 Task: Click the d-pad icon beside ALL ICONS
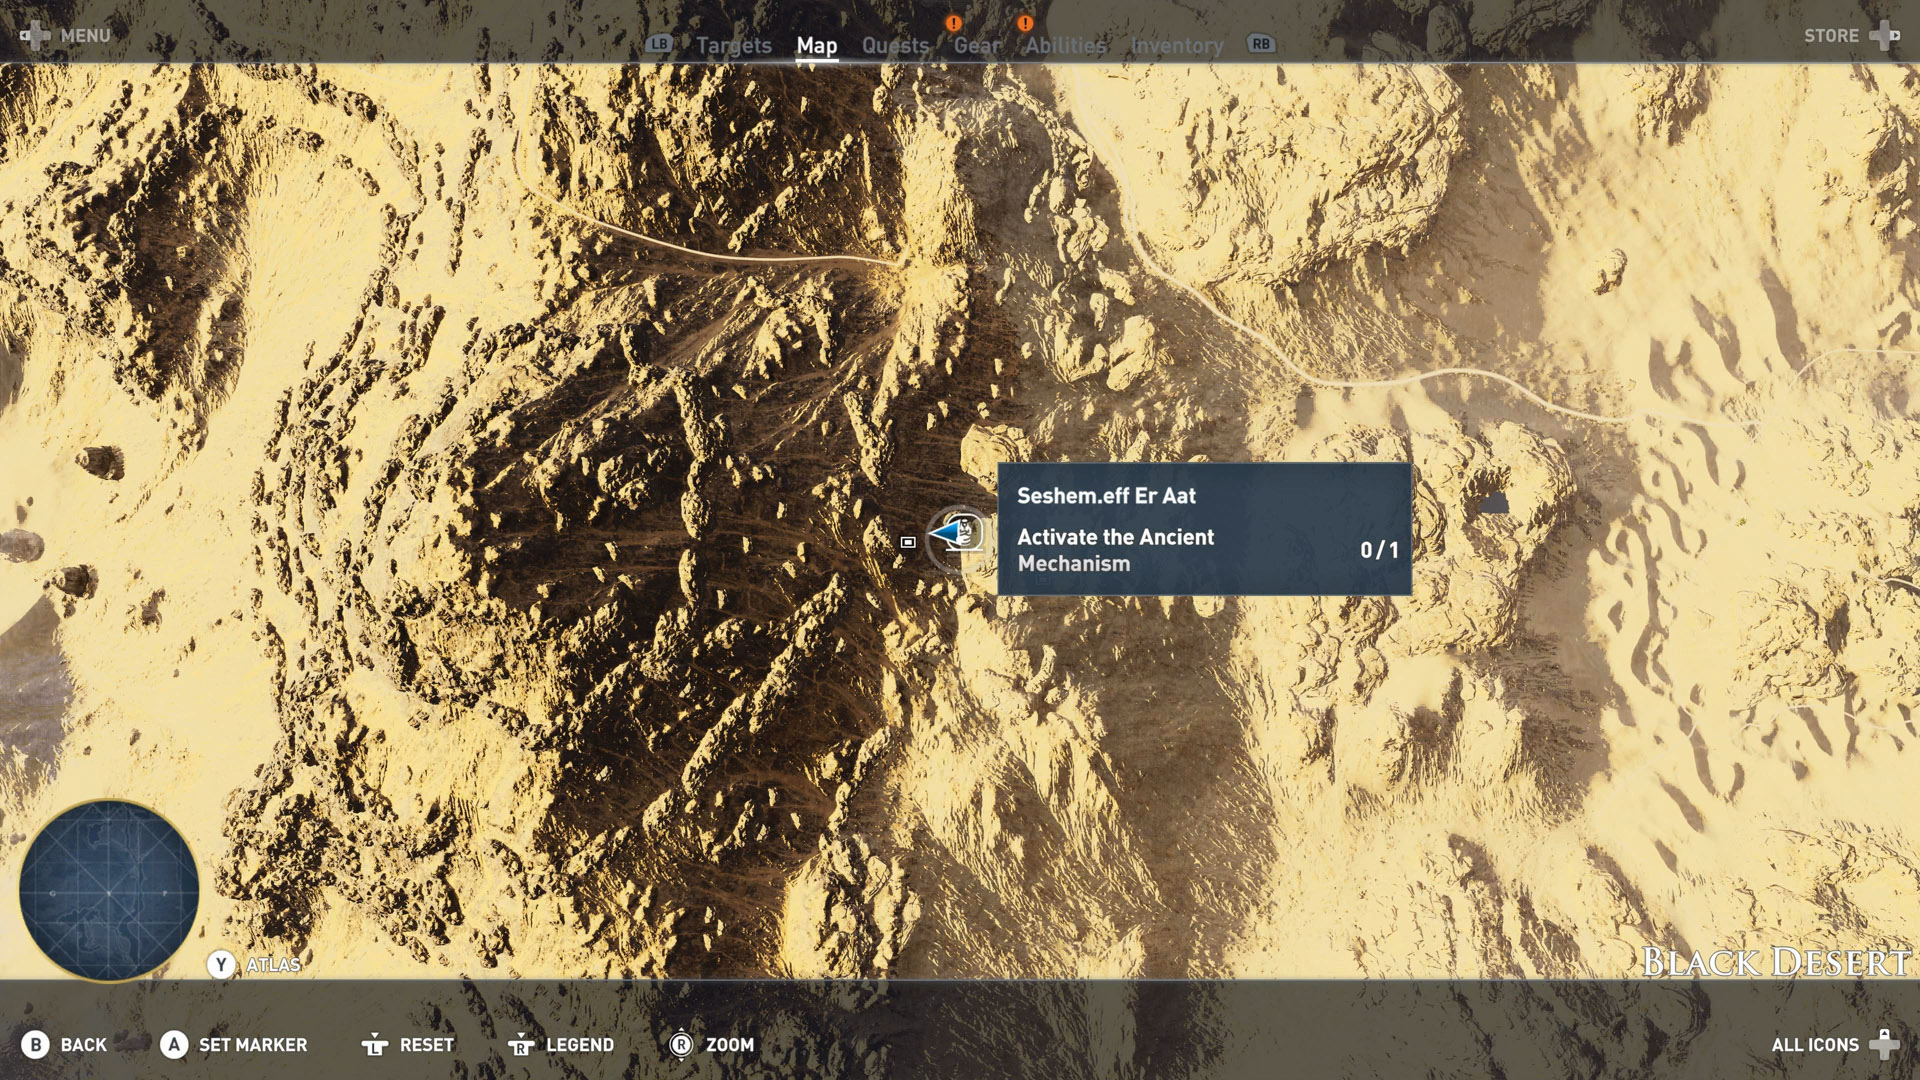pyautogui.click(x=1885, y=1045)
